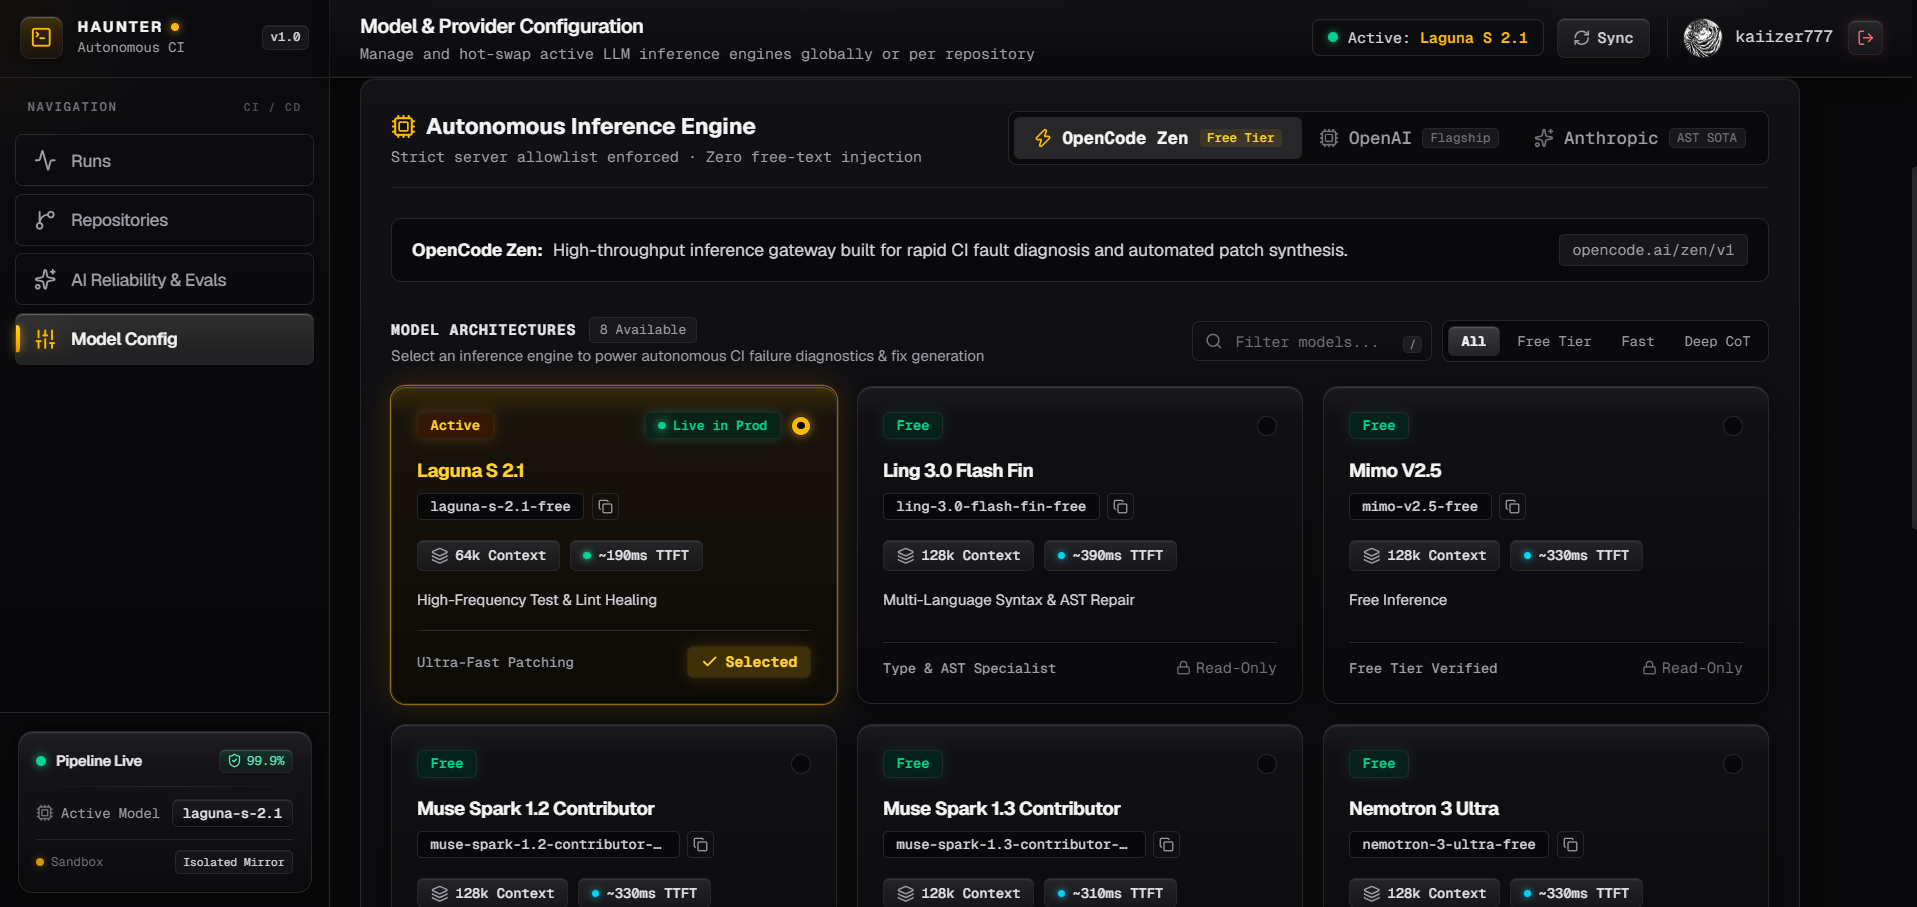This screenshot has width=1917, height=907.
Task: Click the logout icon beside kaiizer777
Action: pyautogui.click(x=1865, y=37)
